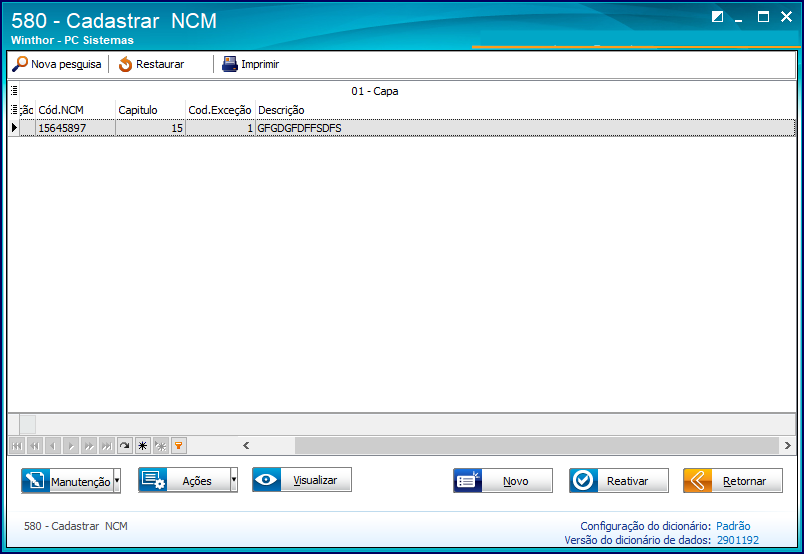
Task: Click the row indicator arrow of first row
Action: [14, 128]
